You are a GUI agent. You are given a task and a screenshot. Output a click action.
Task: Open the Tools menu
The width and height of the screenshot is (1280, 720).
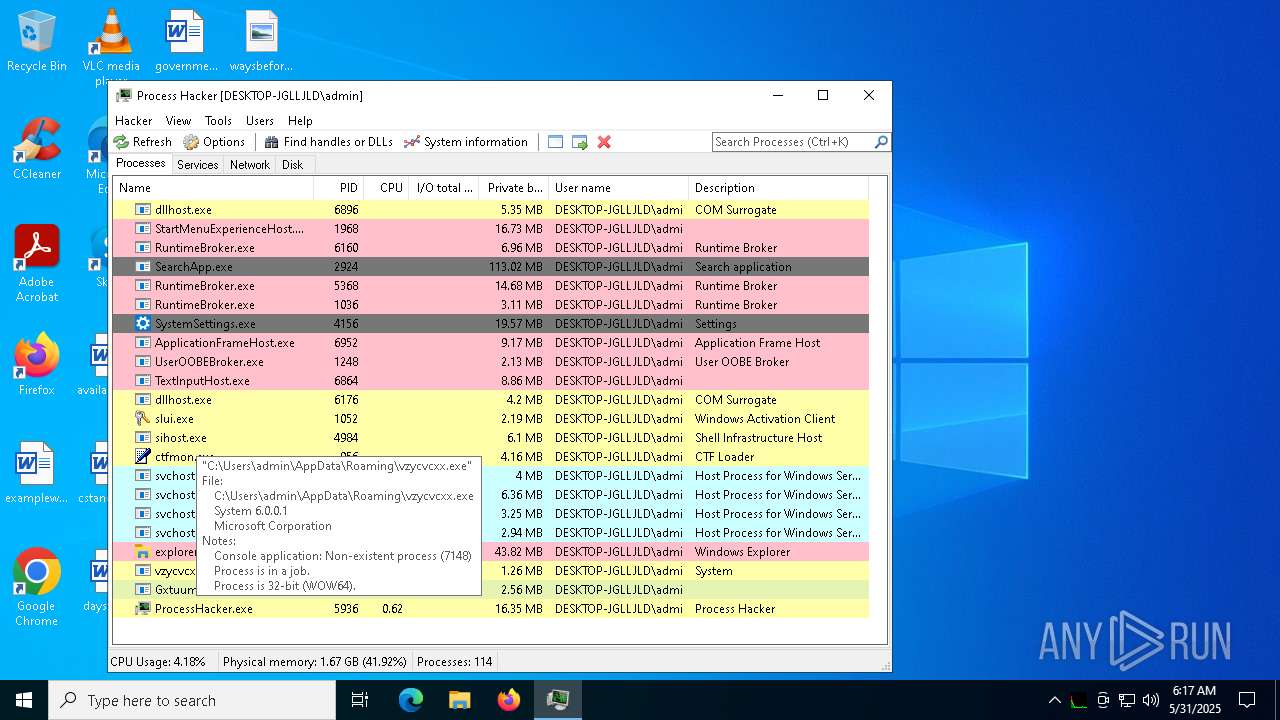point(218,121)
